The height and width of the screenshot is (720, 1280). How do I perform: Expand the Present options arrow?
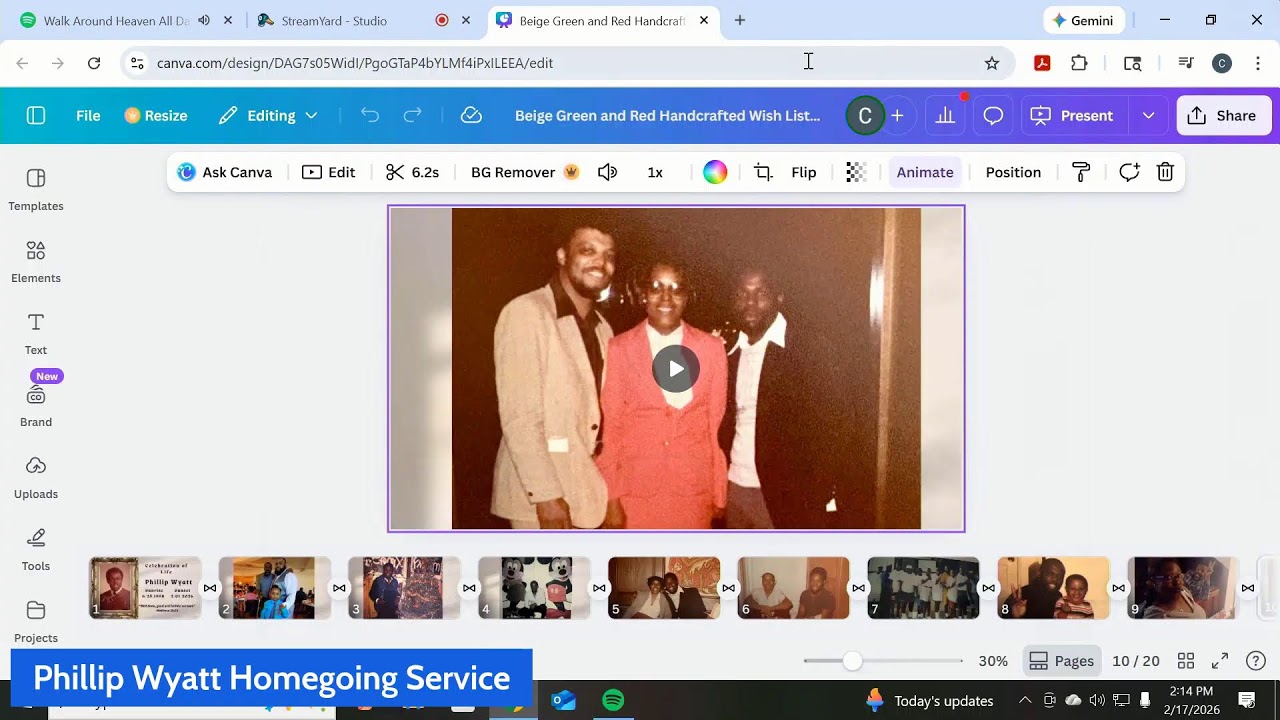click(x=1148, y=116)
